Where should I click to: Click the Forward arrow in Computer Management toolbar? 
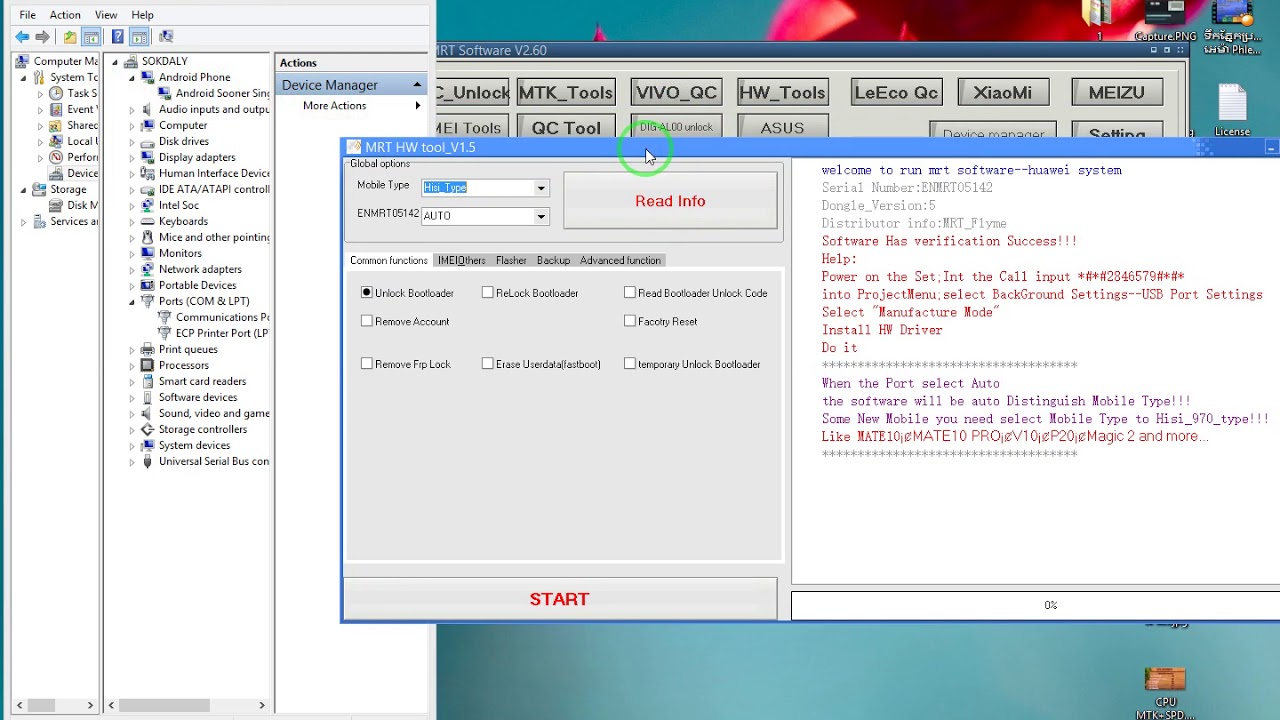tap(42, 37)
